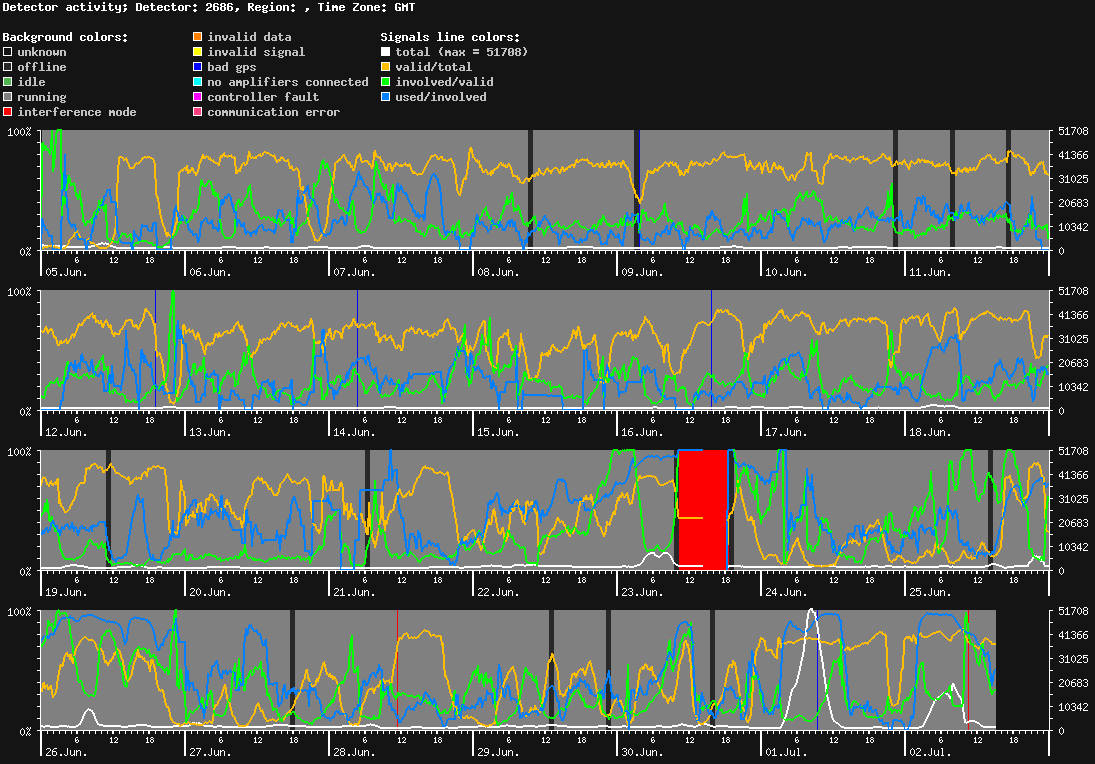Click the 'Background colors:' heading
Viewport: 1095px width, 764px height.
(x=65, y=37)
